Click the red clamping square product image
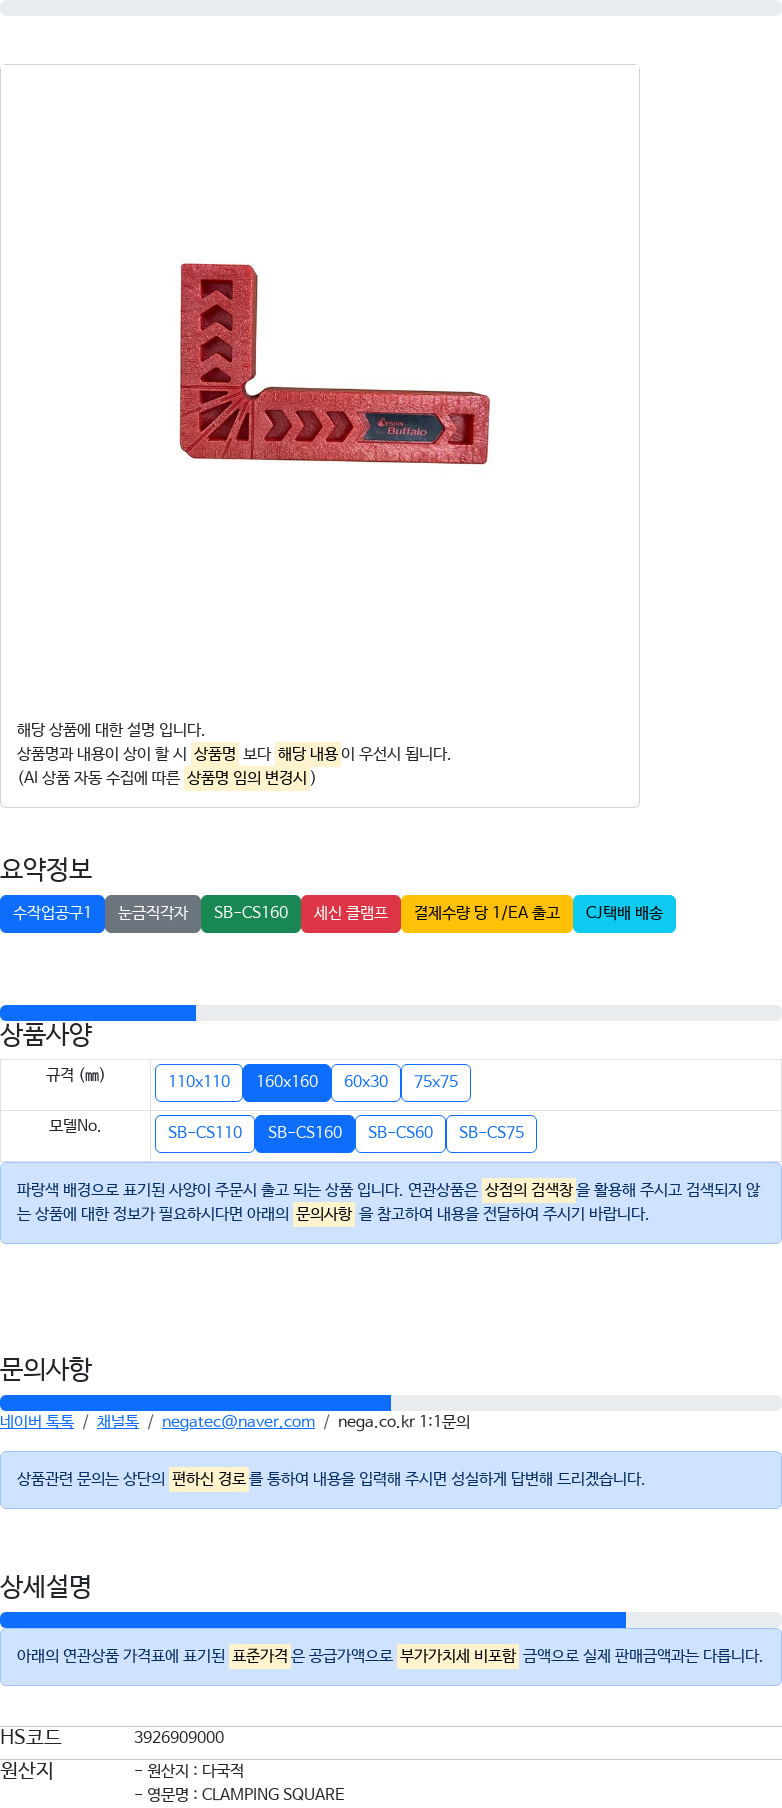Viewport: 782px width, 1808px height. [x=334, y=364]
